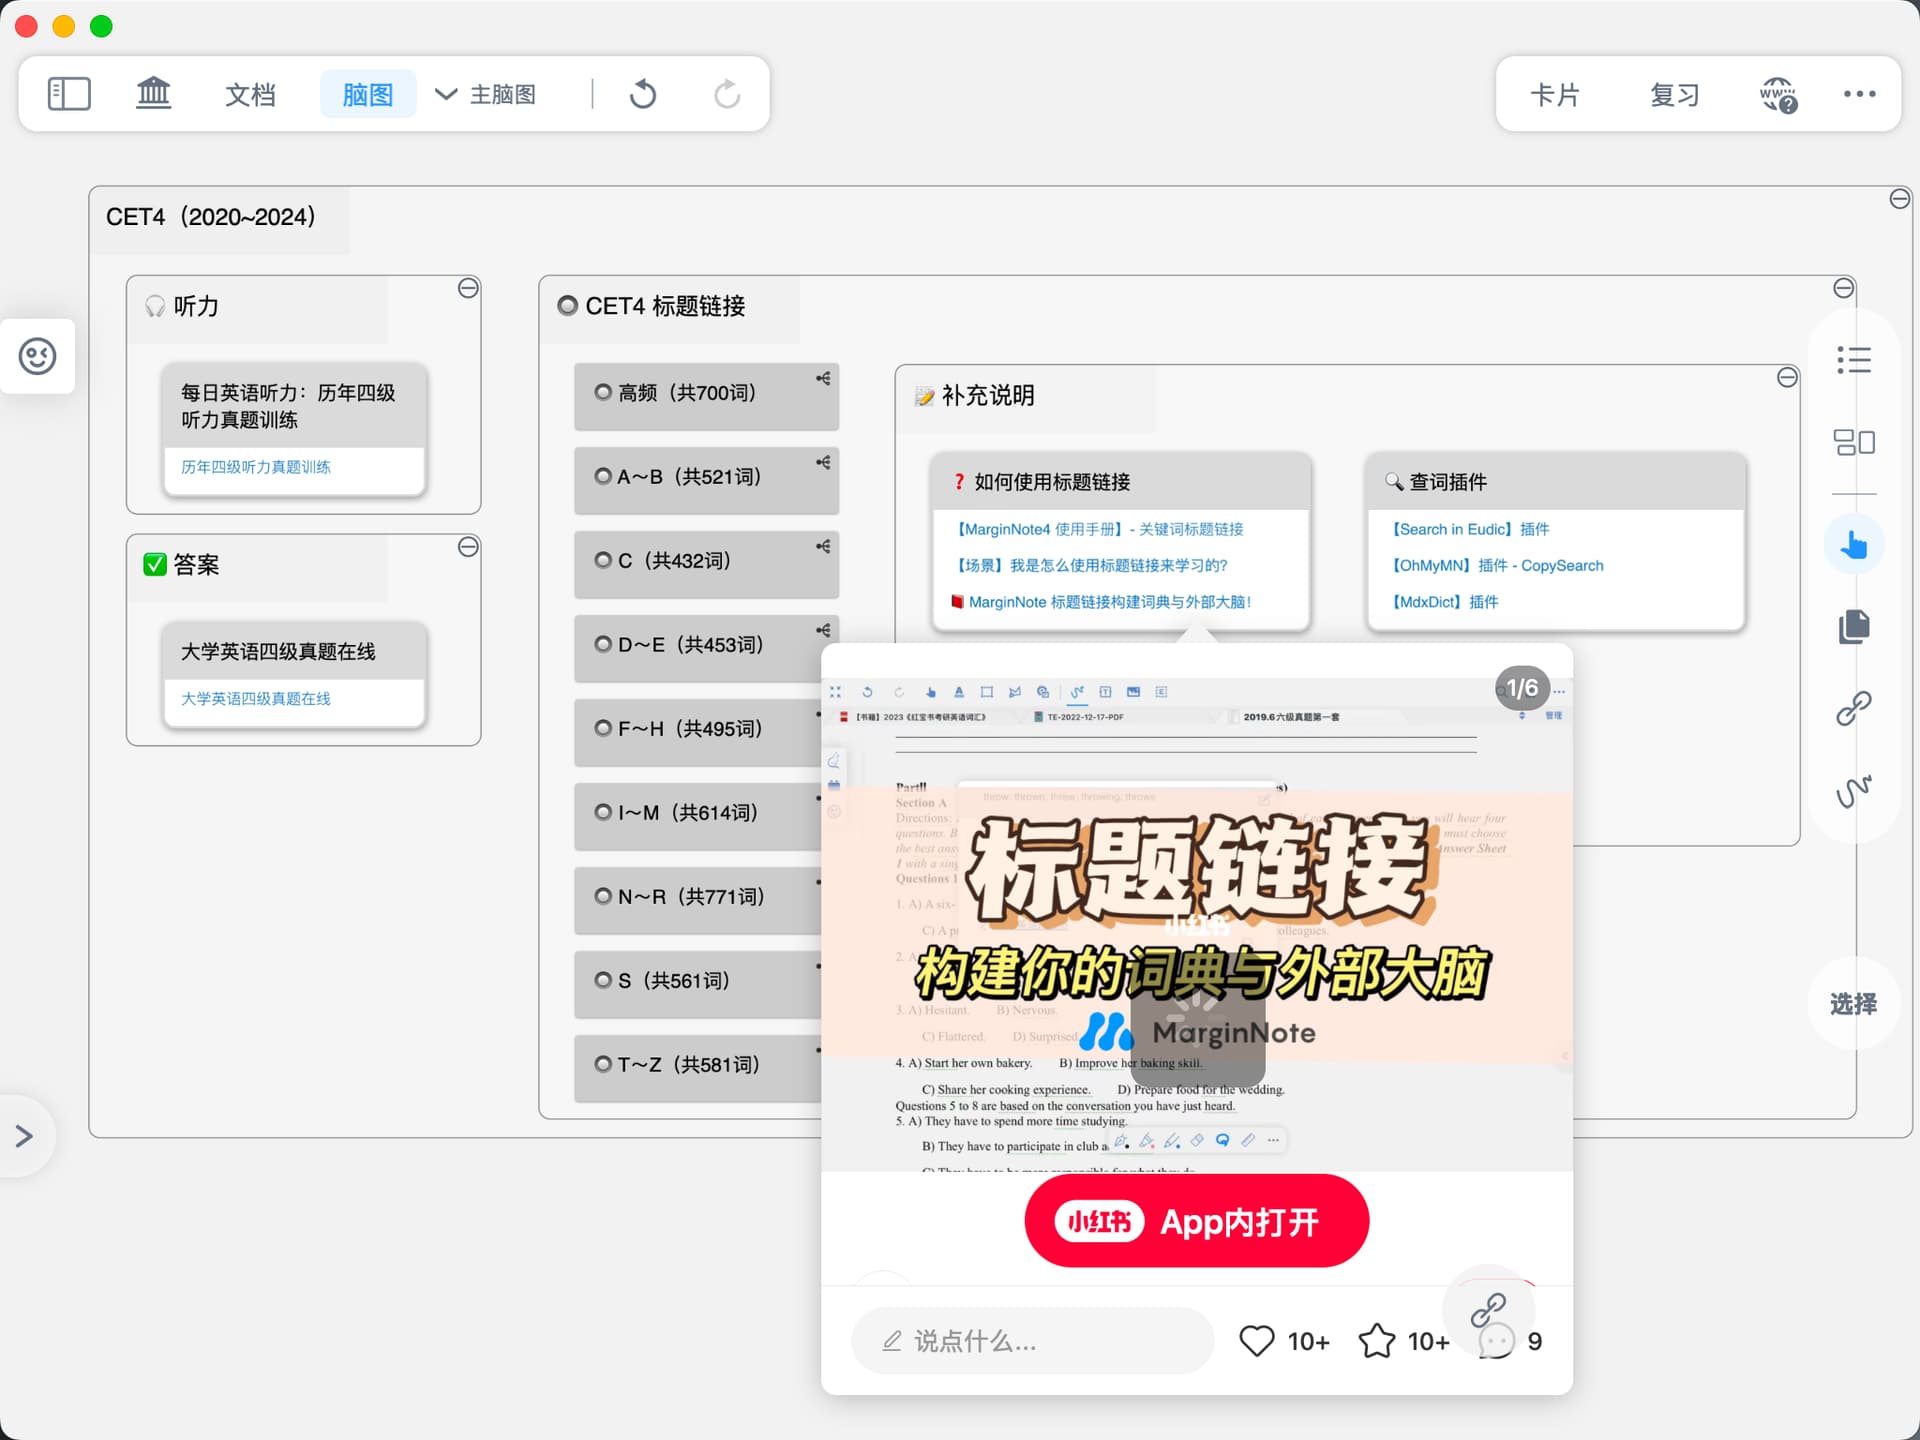
Task: Open the 主脑图 dropdown
Action: tap(486, 94)
